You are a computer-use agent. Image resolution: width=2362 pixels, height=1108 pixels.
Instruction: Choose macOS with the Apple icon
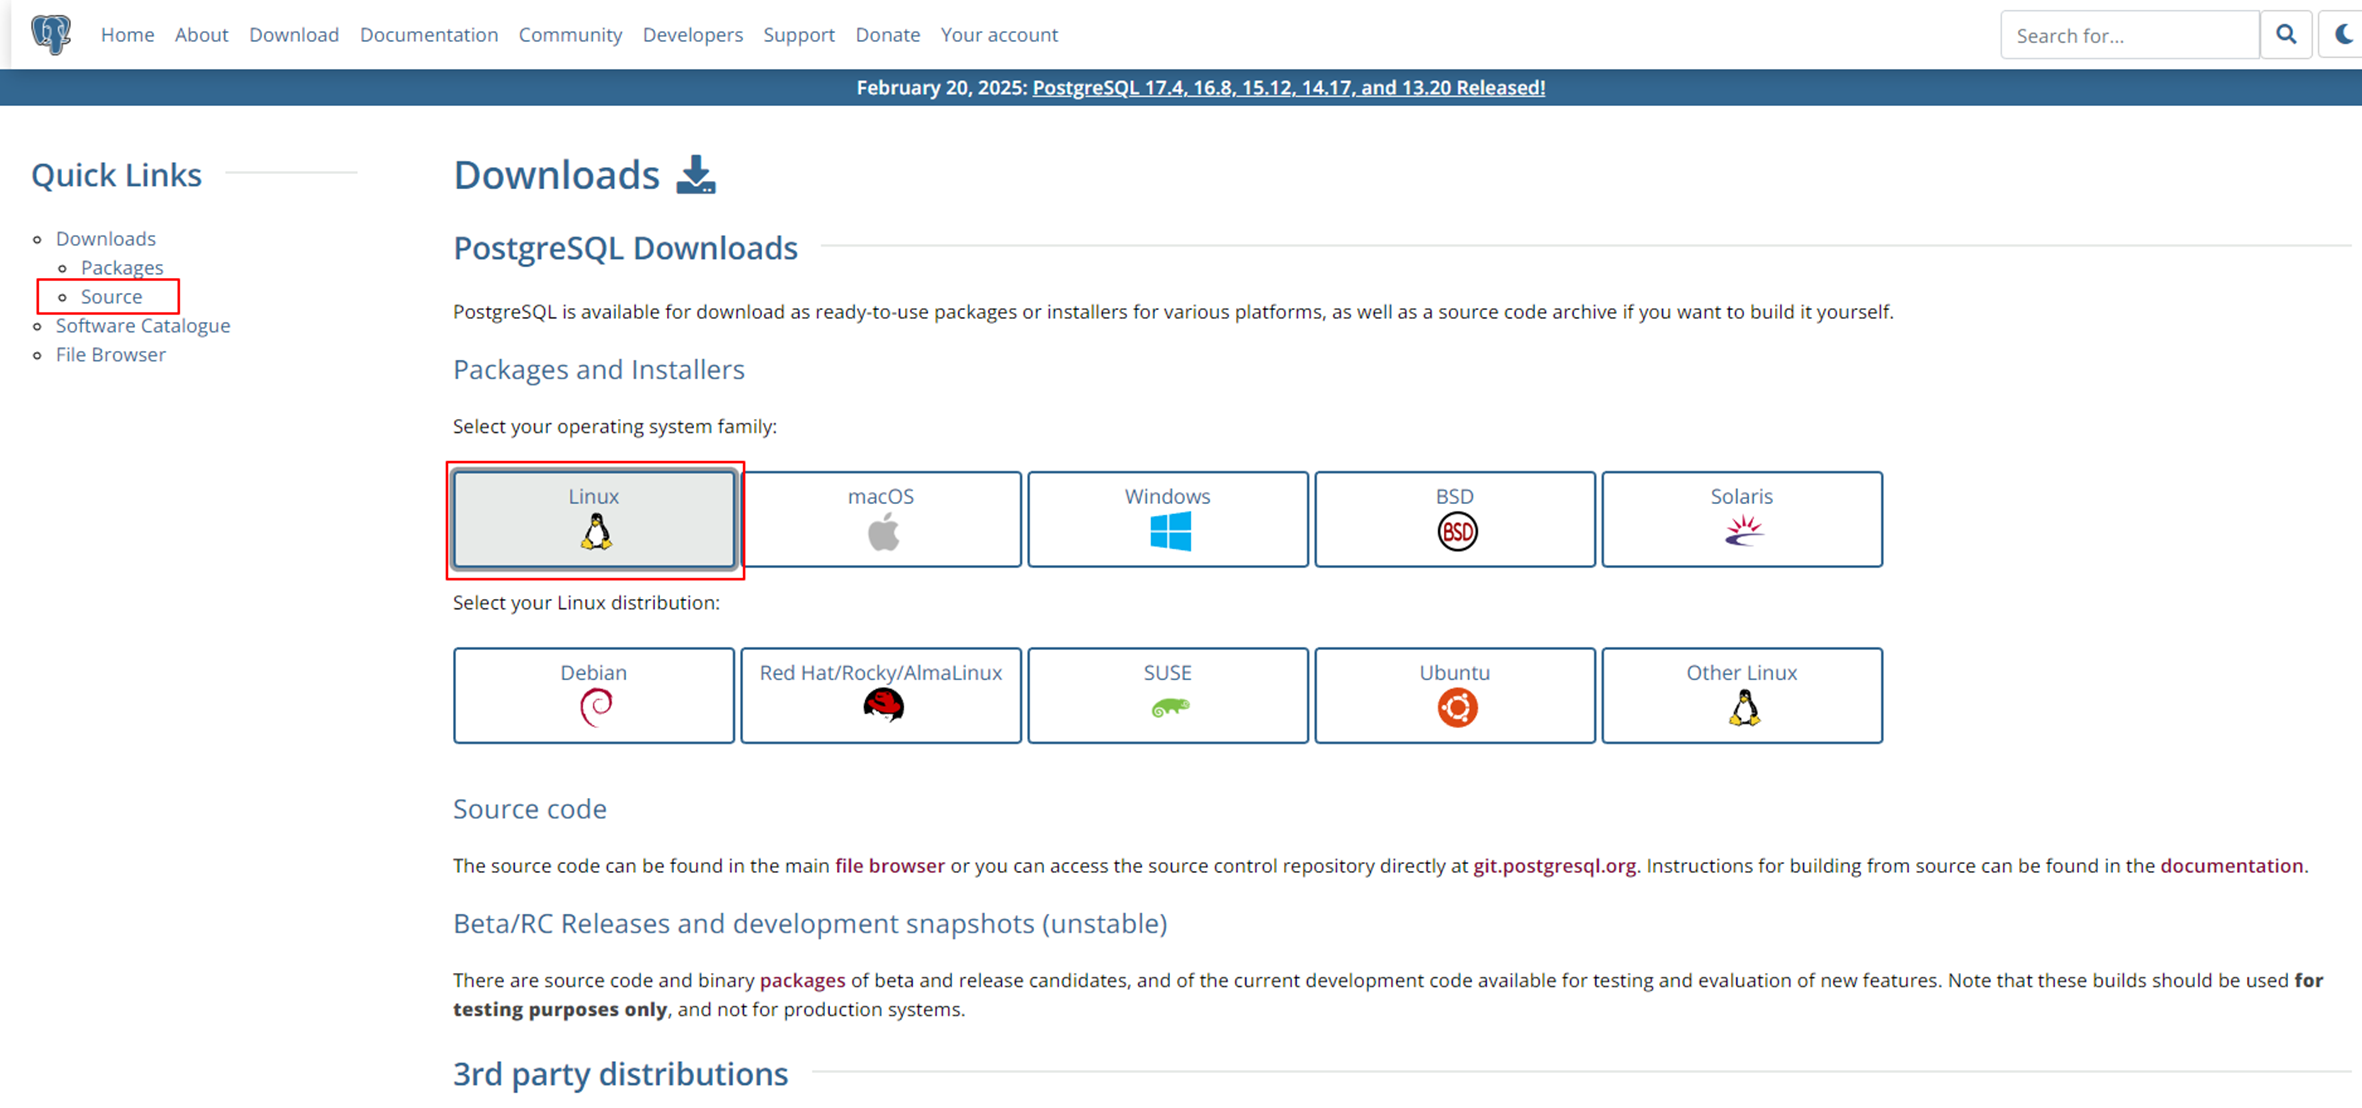pyautogui.click(x=881, y=519)
